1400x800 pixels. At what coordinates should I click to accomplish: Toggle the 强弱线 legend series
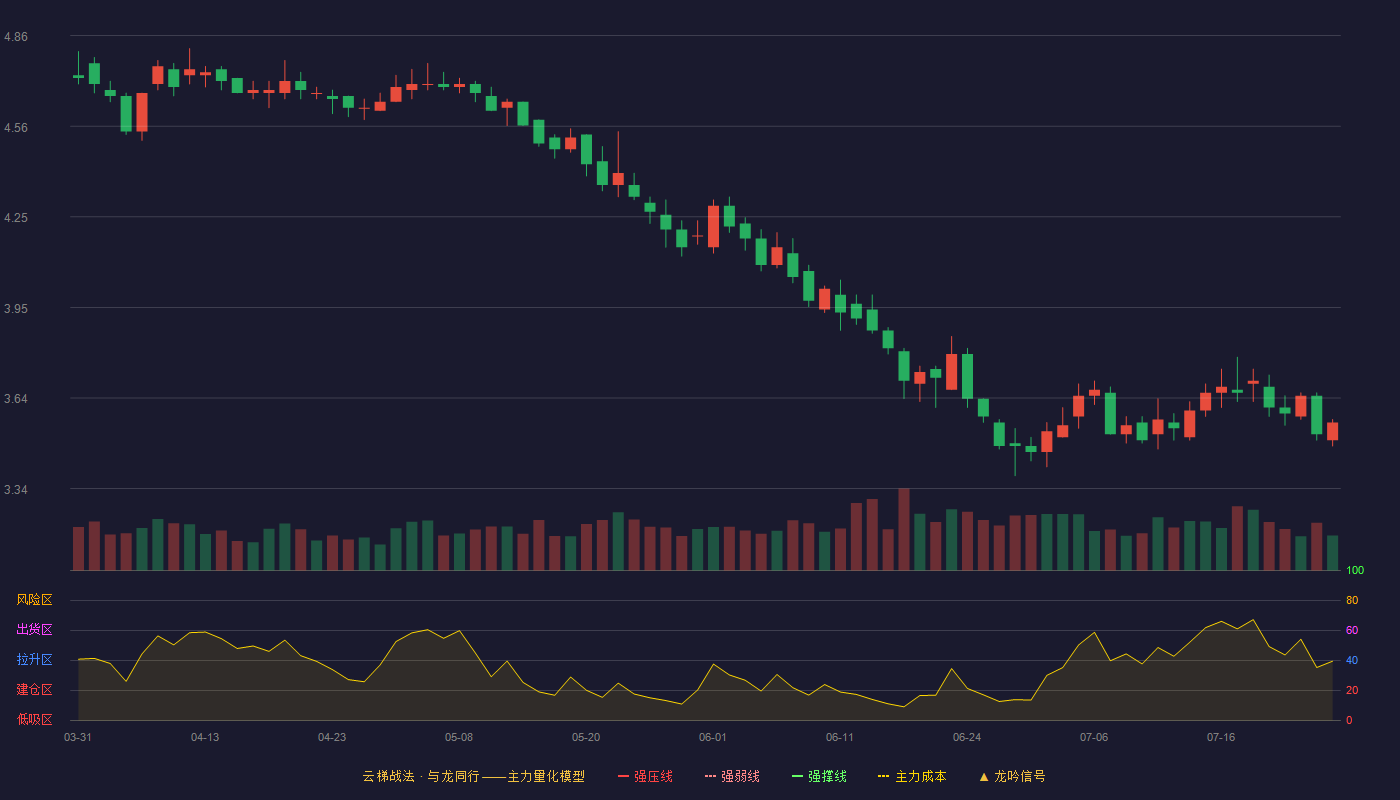(x=732, y=776)
